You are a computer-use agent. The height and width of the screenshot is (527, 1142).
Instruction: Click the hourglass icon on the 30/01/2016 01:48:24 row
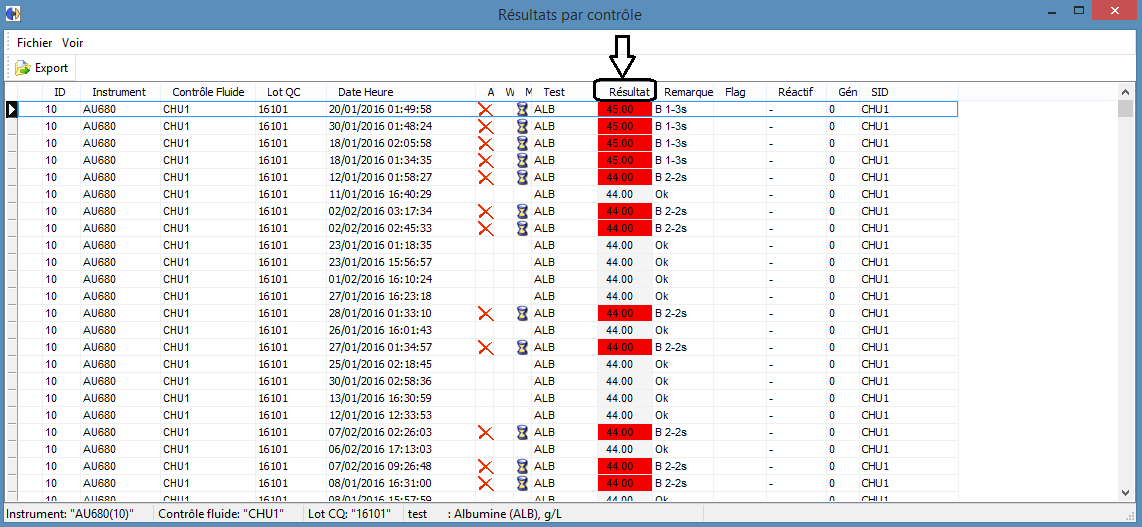pyautogui.click(x=522, y=126)
